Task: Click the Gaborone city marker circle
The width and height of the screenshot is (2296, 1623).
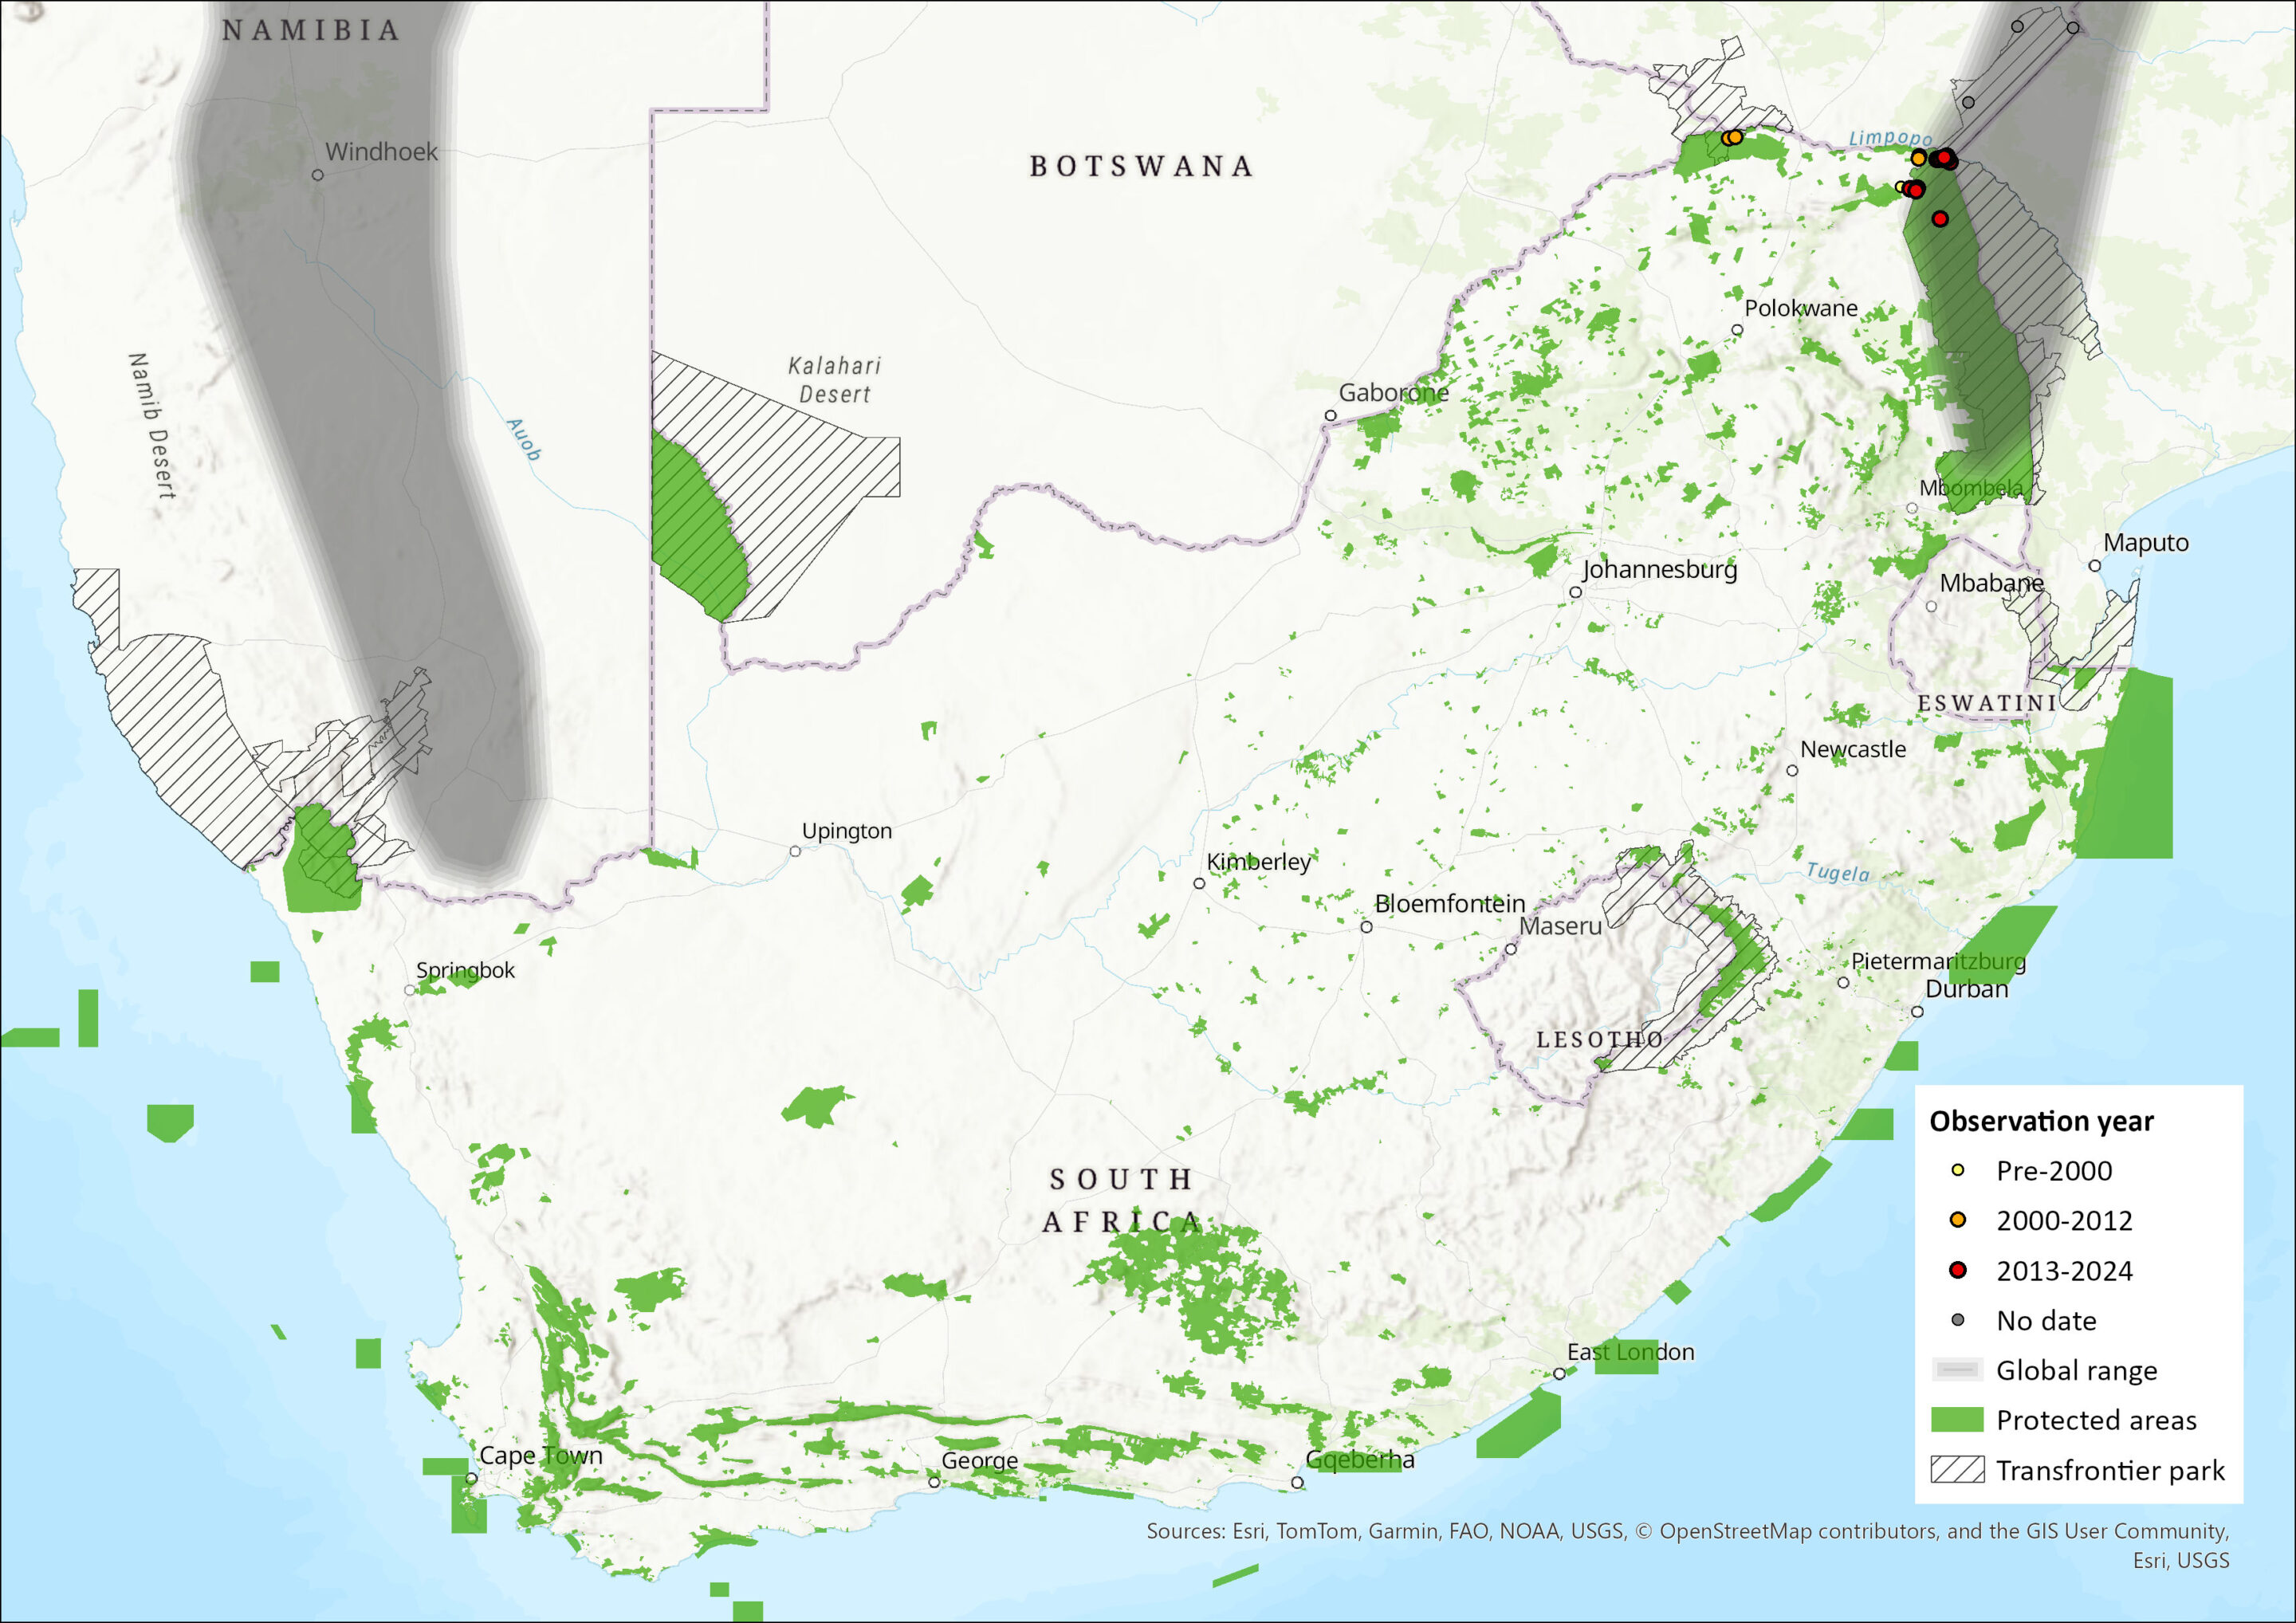Action: (x=1330, y=415)
